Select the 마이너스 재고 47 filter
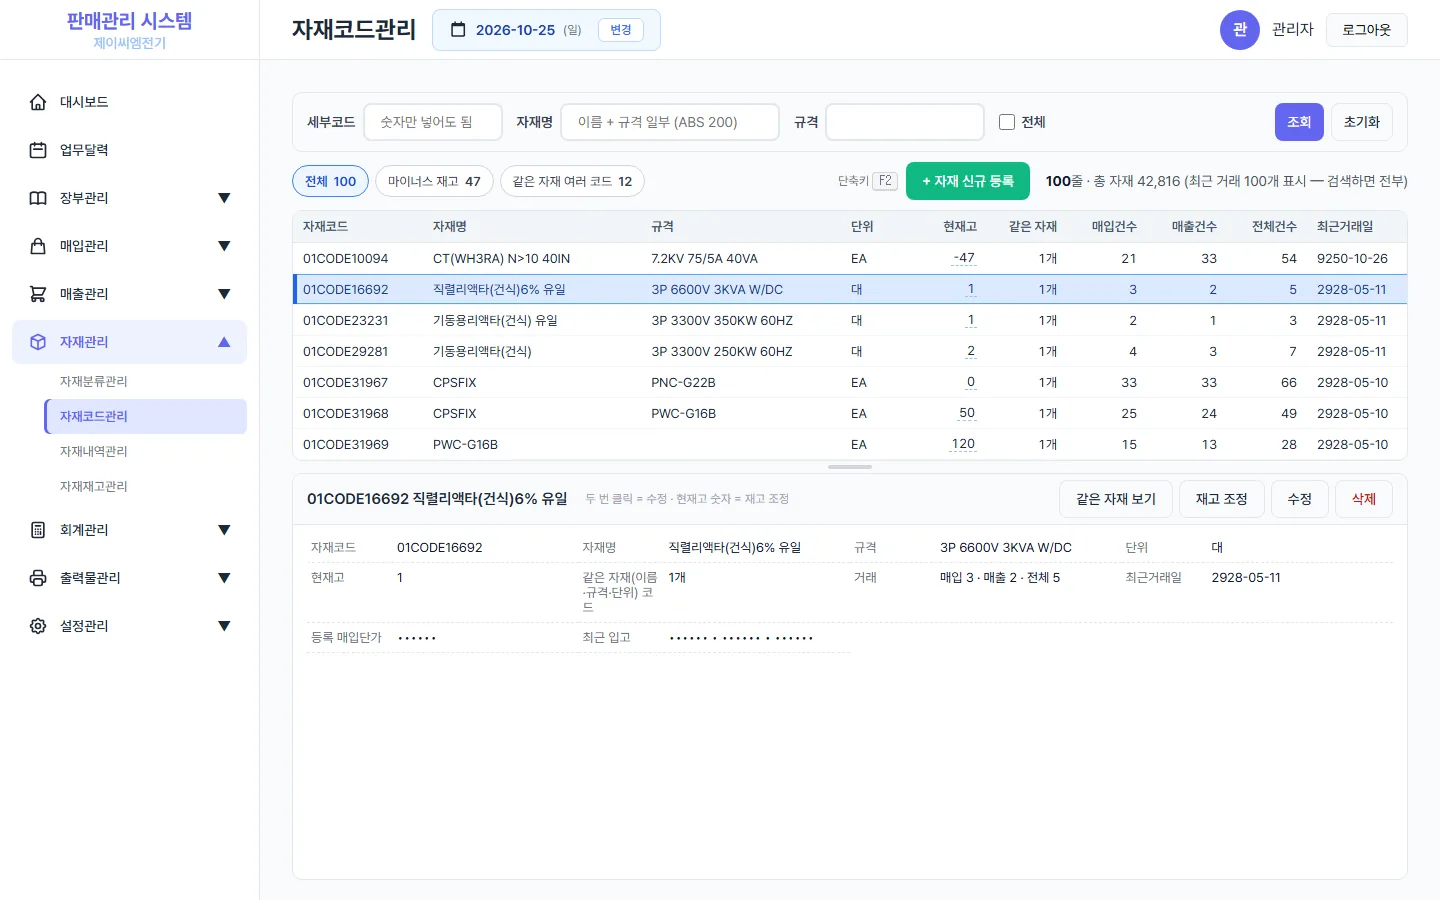1440x900 pixels. coord(434,181)
